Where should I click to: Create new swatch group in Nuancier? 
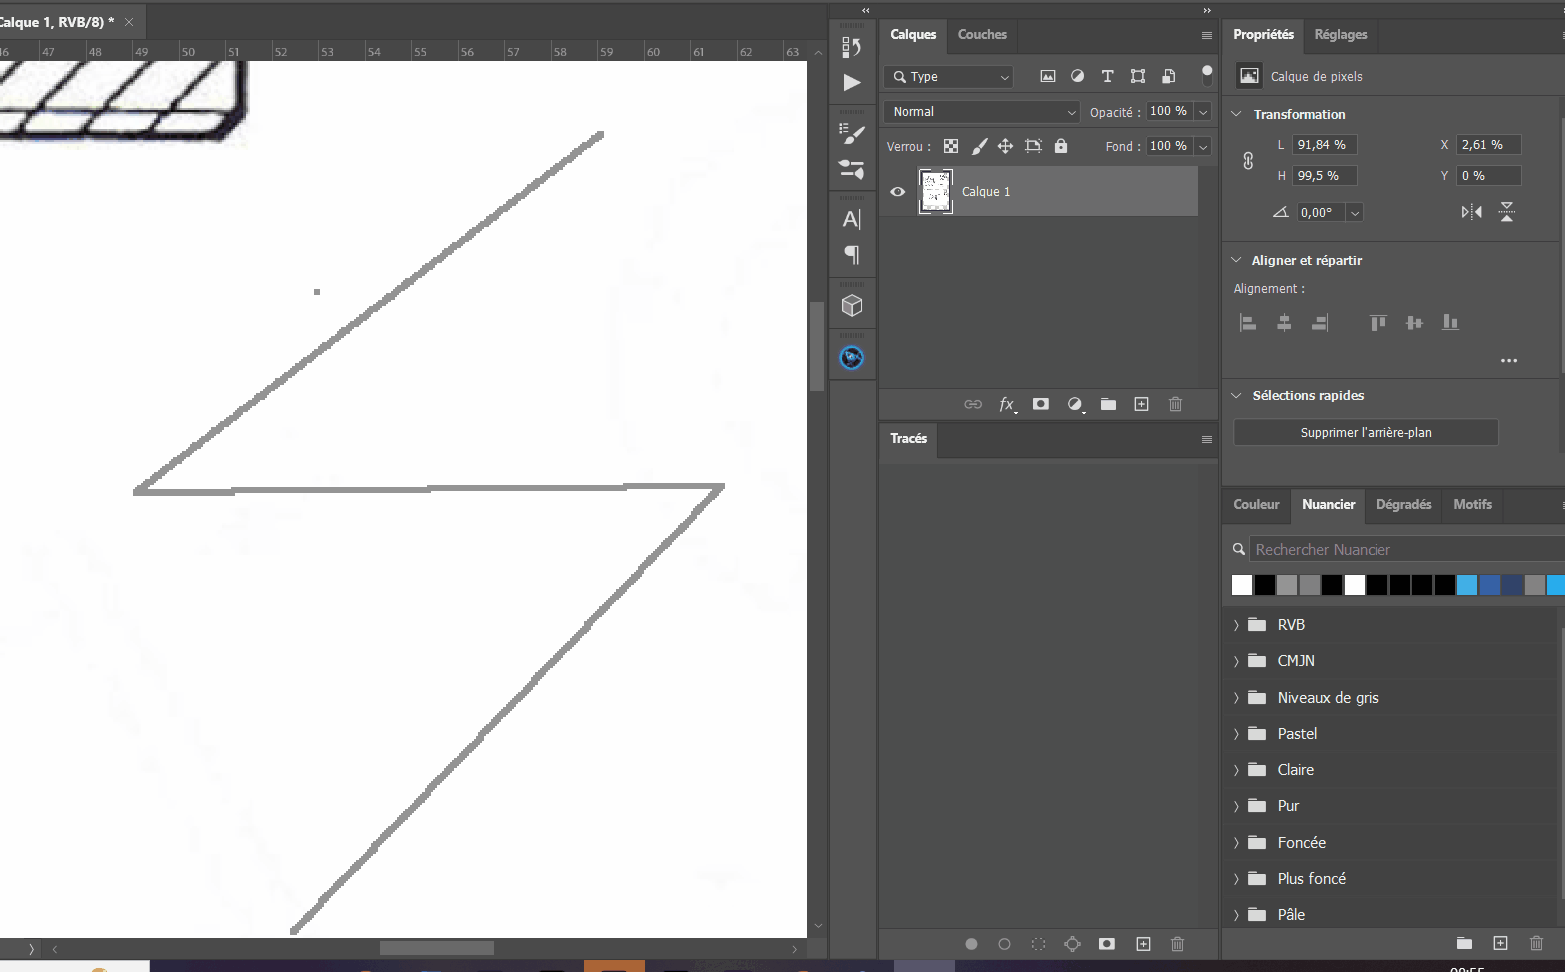[x=1464, y=943]
